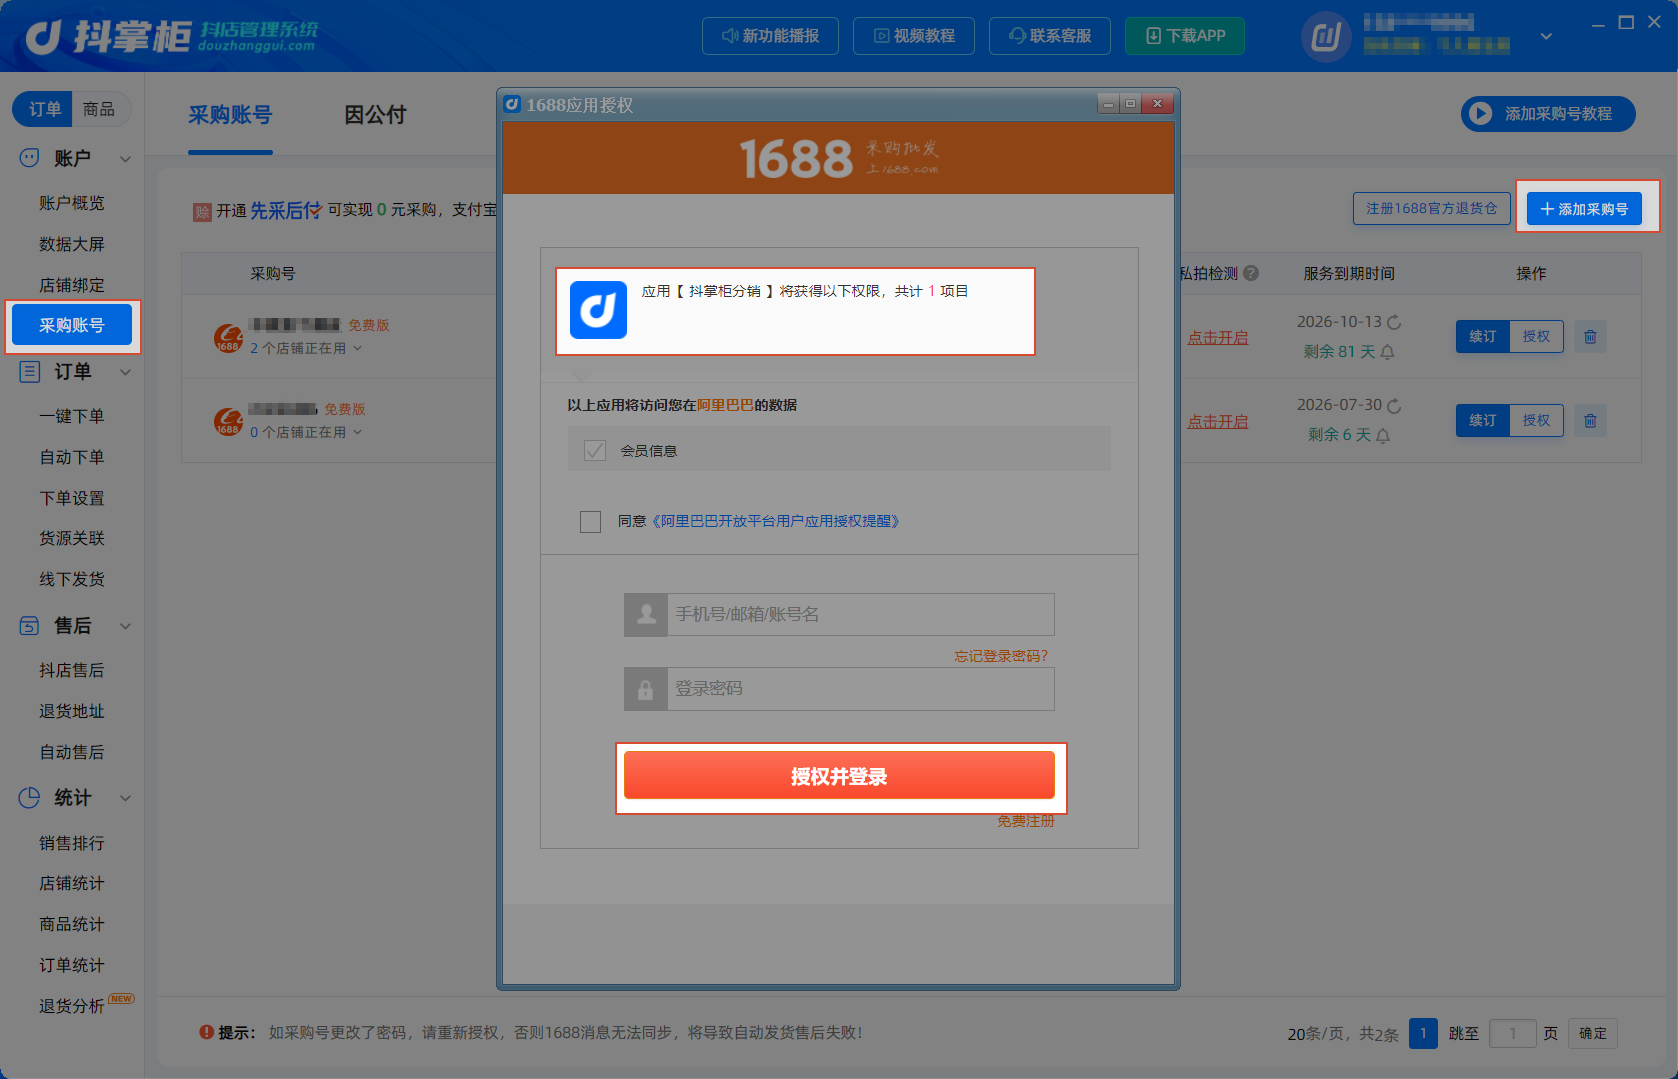Click the 抖掌柜分销 app icon in dialog
Viewport: 1678px width, 1079px height.
tap(598, 310)
